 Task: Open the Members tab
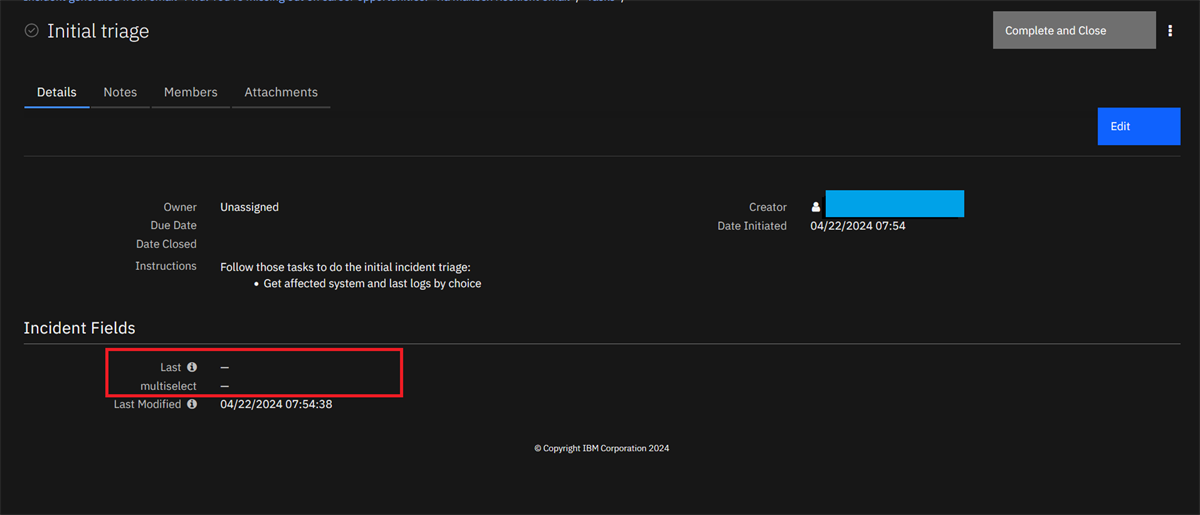191,92
